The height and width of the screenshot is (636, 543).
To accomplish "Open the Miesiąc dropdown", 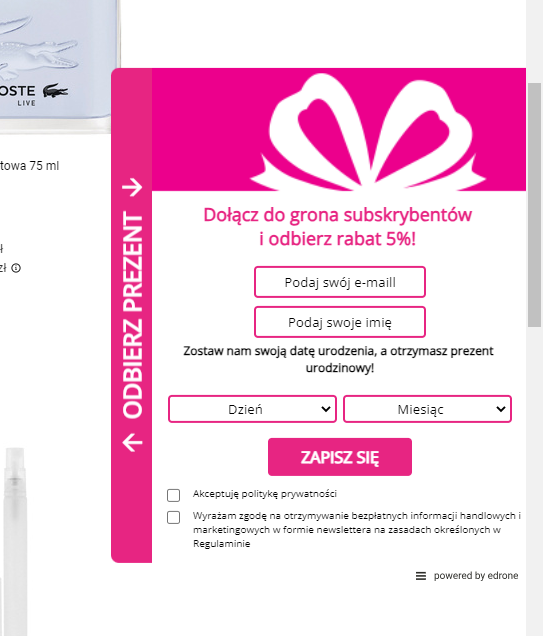I will pos(427,409).
